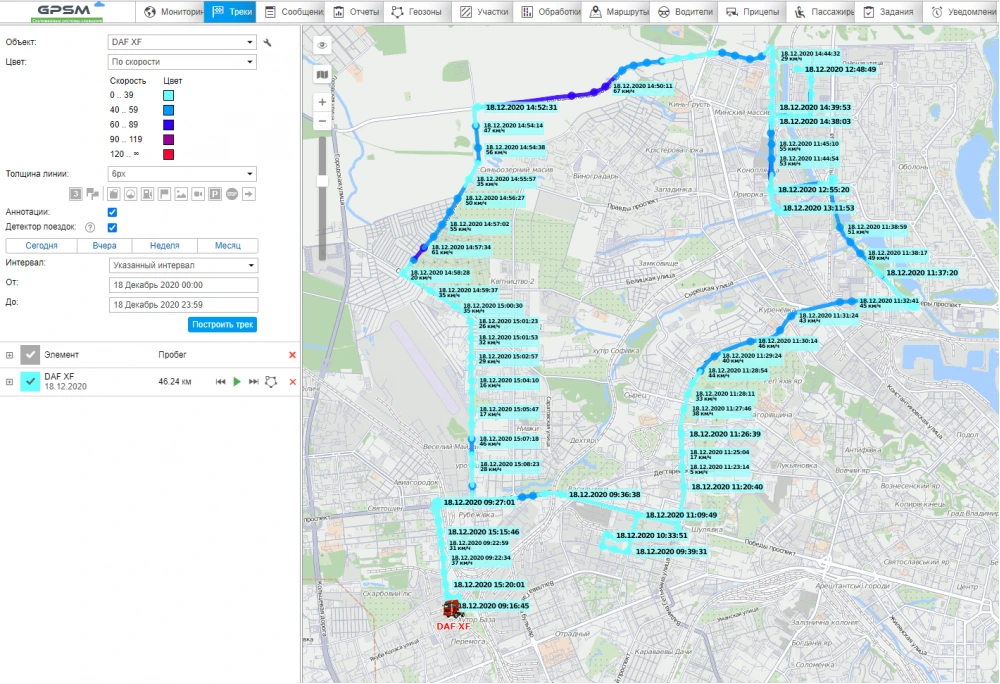Switch to the Отчеты tab
This screenshot has width=1000, height=684.
(x=357, y=12)
